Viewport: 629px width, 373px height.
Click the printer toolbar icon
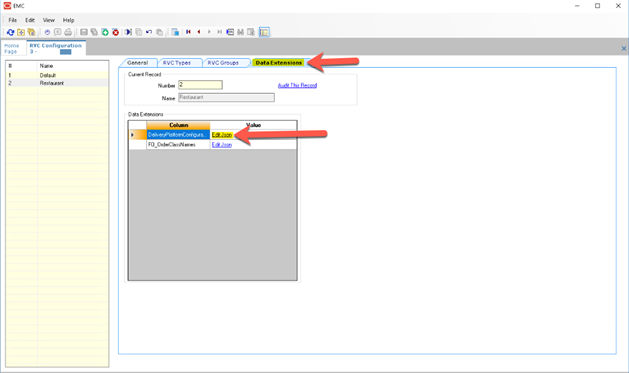pyautogui.click(x=68, y=32)
